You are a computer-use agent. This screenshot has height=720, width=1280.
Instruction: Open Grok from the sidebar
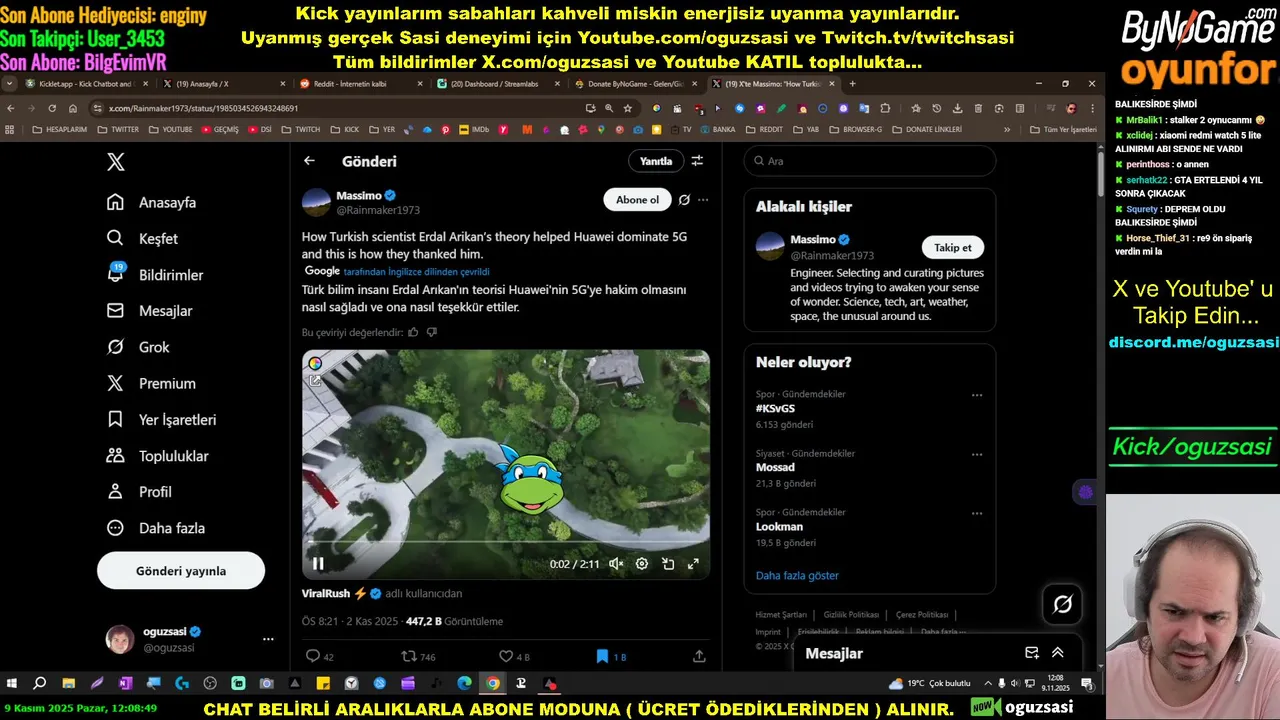click(x=138, y=347)
